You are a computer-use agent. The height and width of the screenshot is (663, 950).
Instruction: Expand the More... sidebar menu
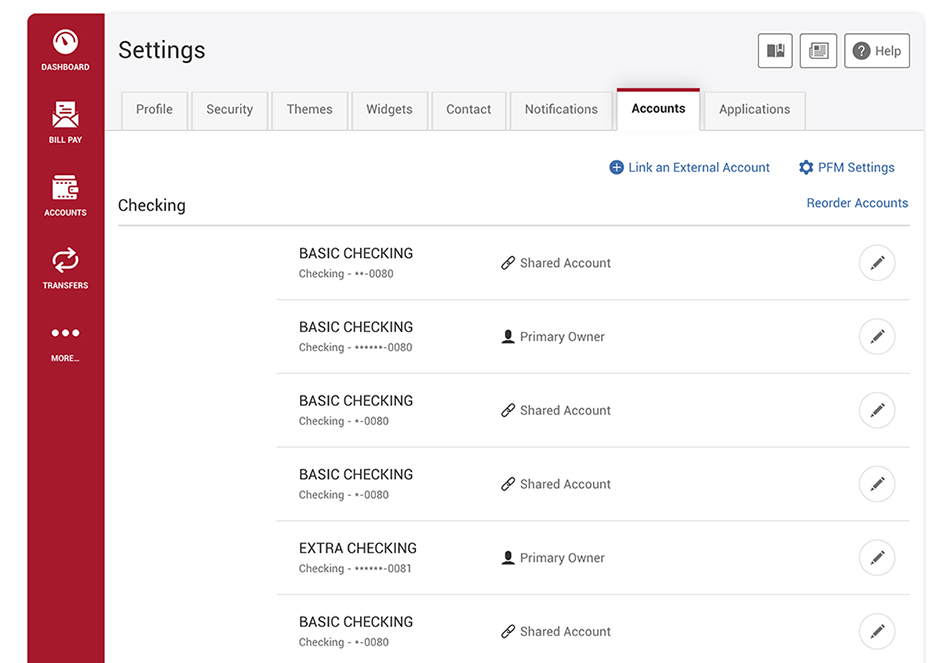65,344
